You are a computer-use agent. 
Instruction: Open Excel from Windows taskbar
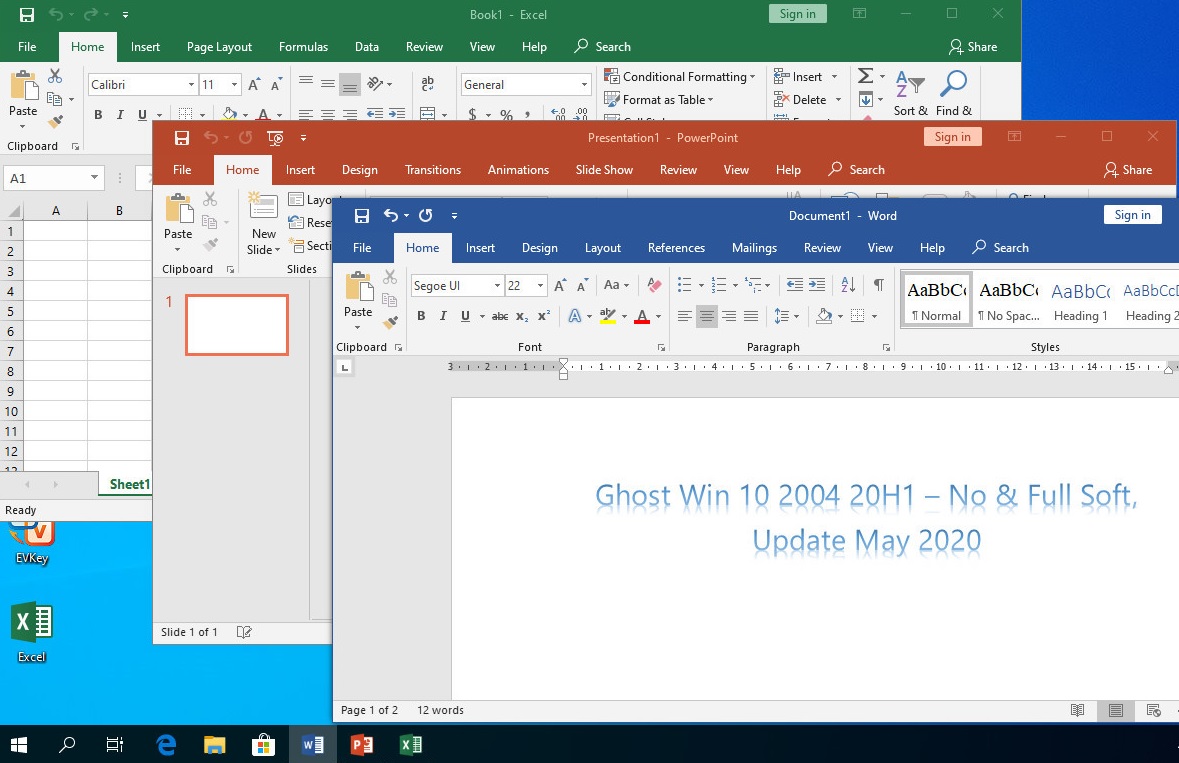(x=411, y=745)
